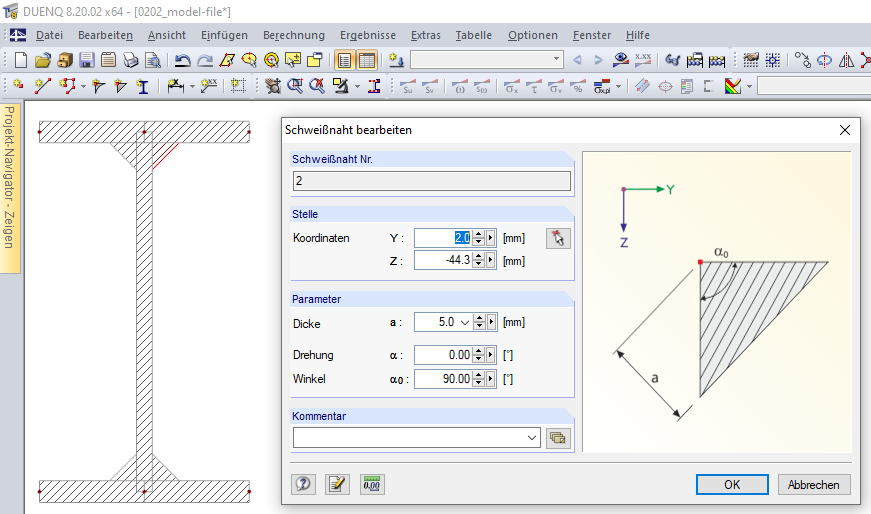Open the Projekt-Navigator - Zeigen side tab
Image resolution: width=871 pixels, height=514 pixels.
[x=9, y=188]
